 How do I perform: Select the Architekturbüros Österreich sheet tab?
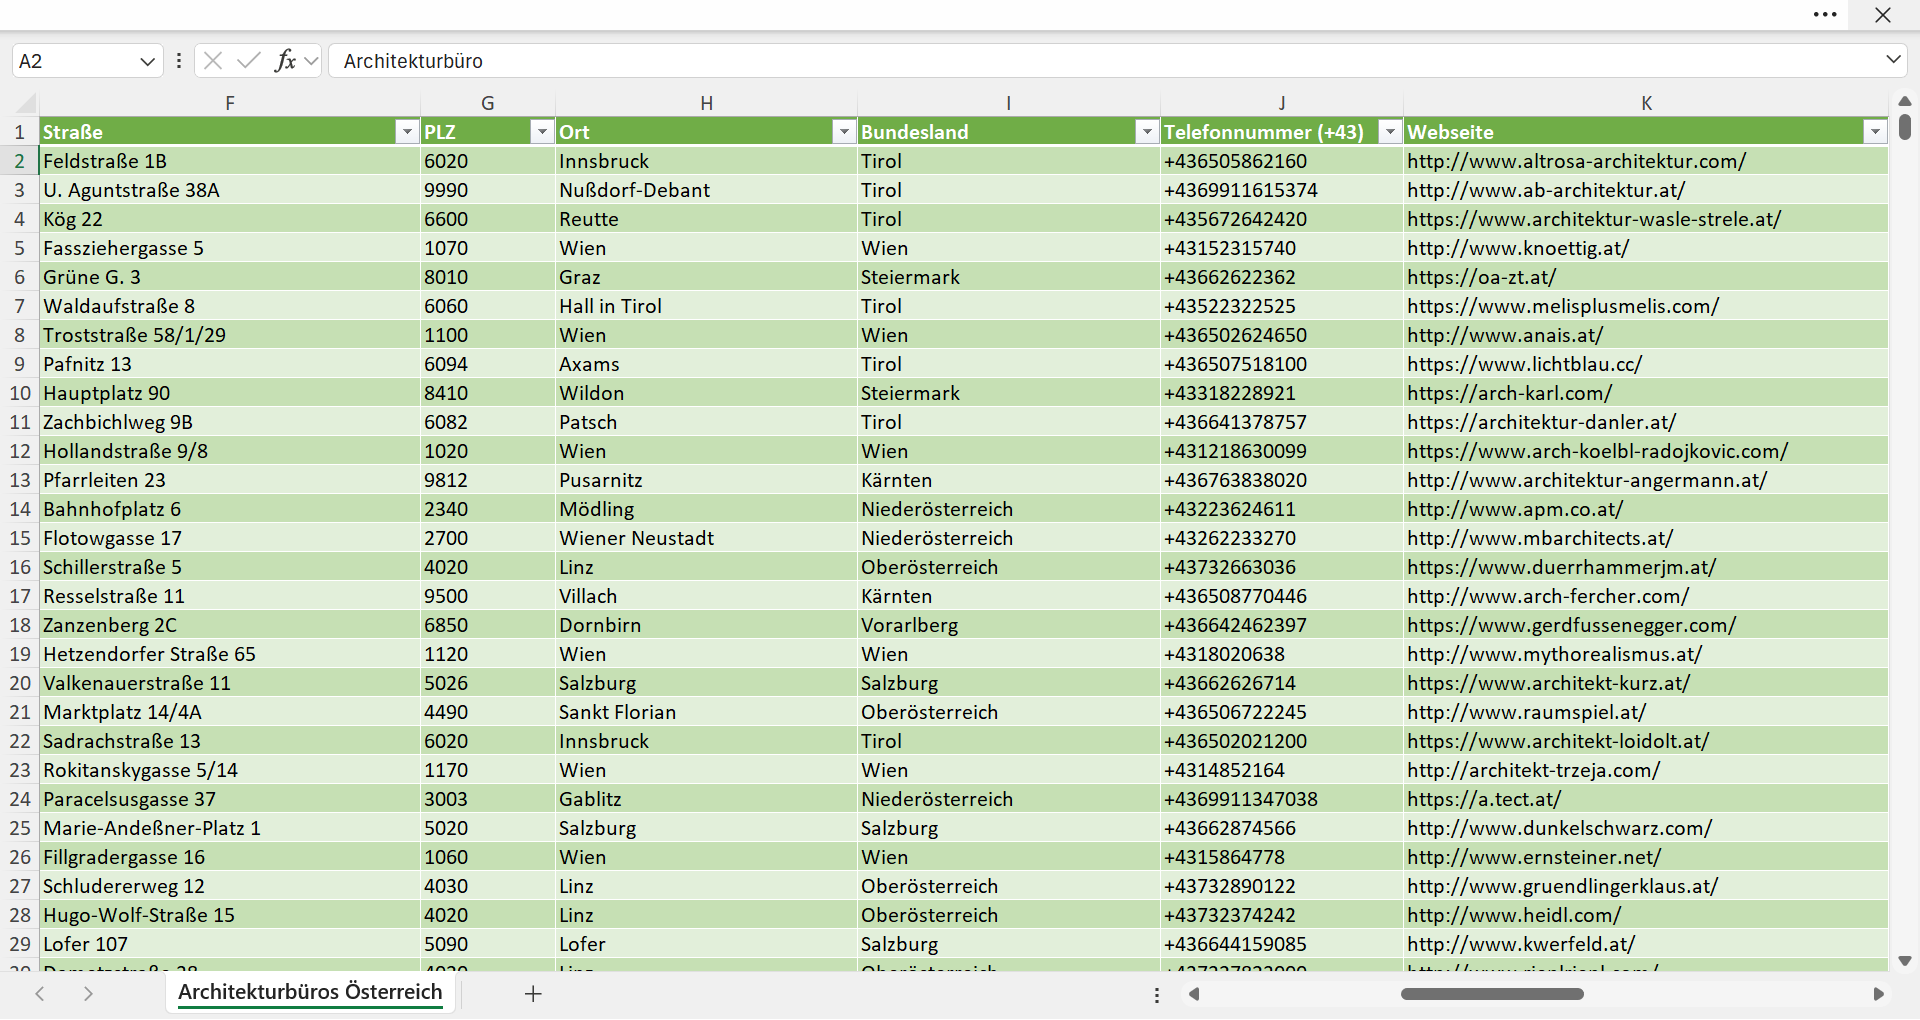tap(310, 992)
